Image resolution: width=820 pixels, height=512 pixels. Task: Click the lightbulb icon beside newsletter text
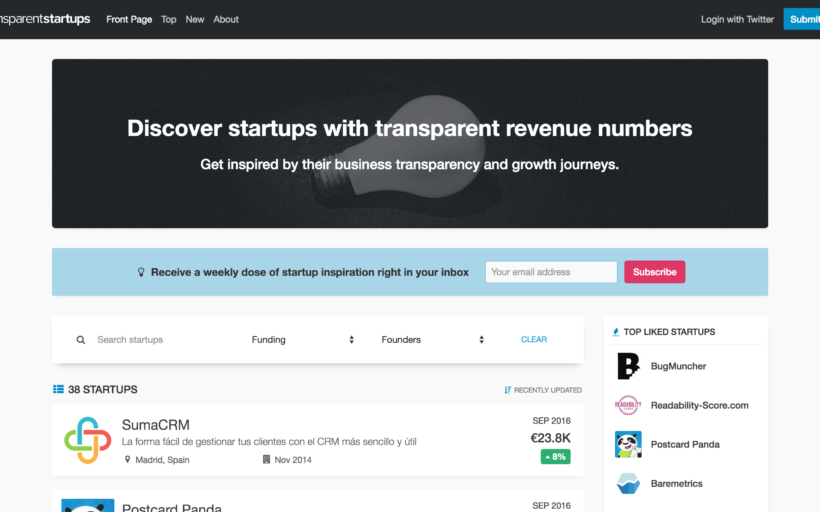click(141, 272)
